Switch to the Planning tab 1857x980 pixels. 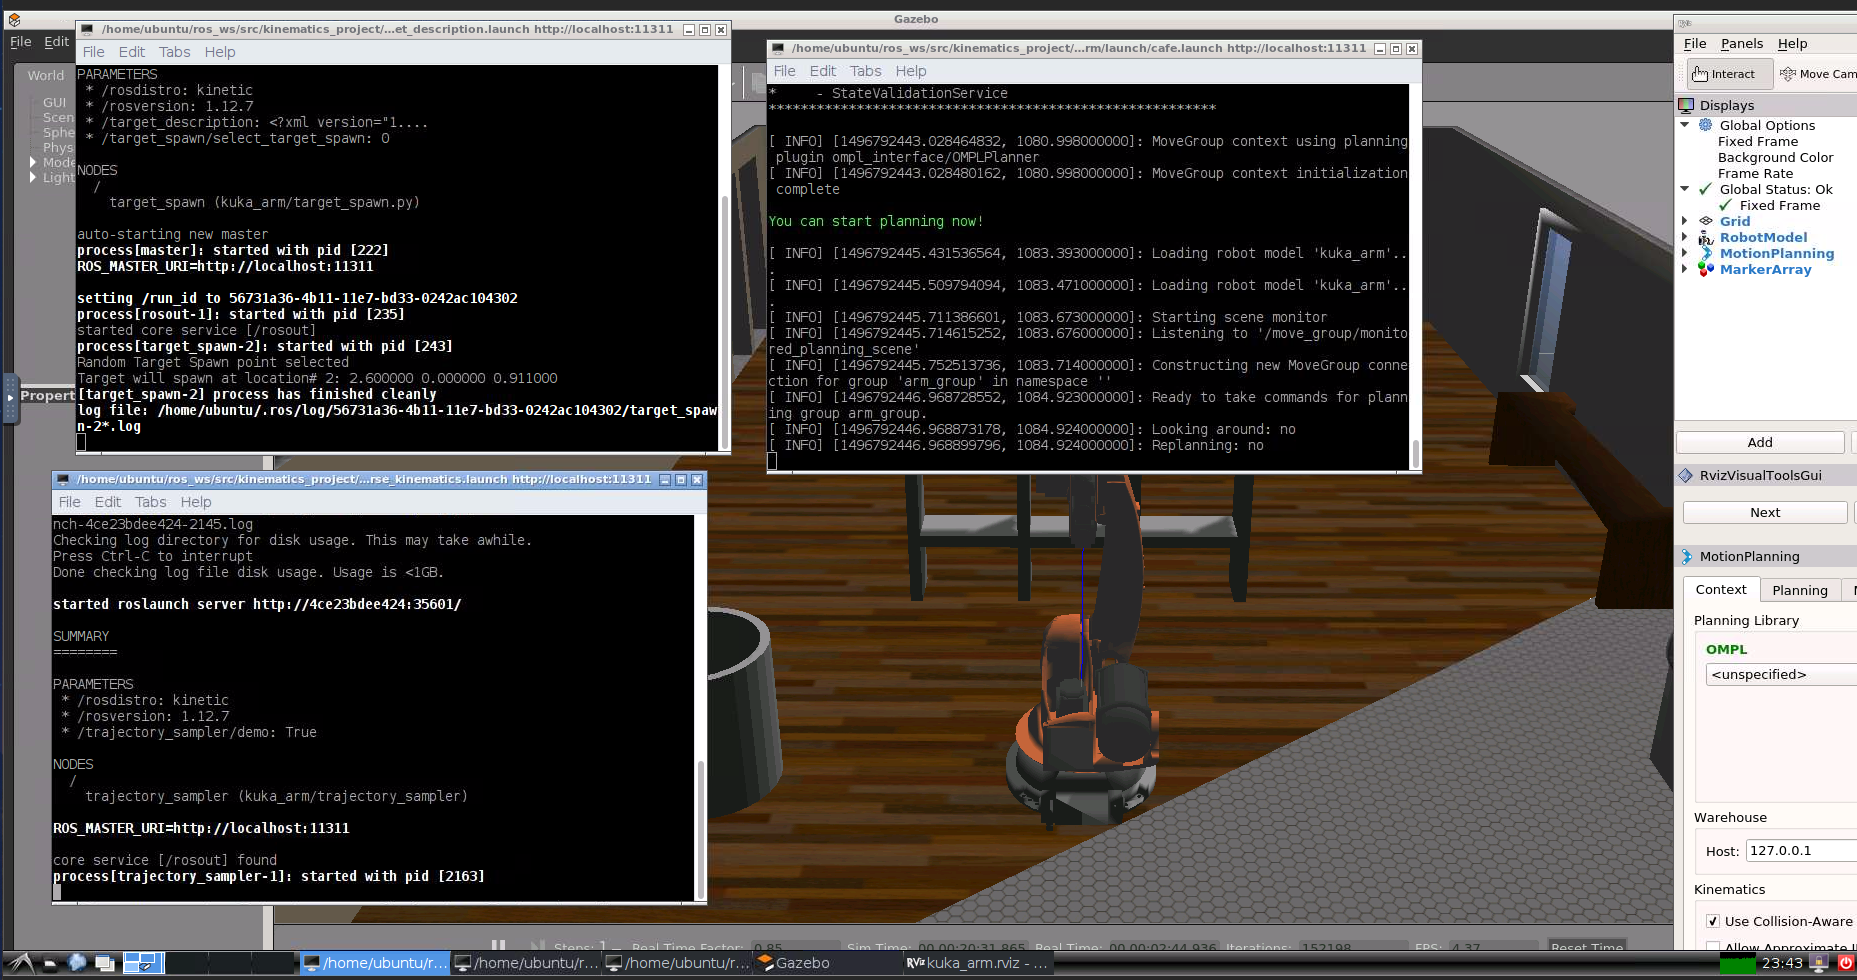point(1800,590)
